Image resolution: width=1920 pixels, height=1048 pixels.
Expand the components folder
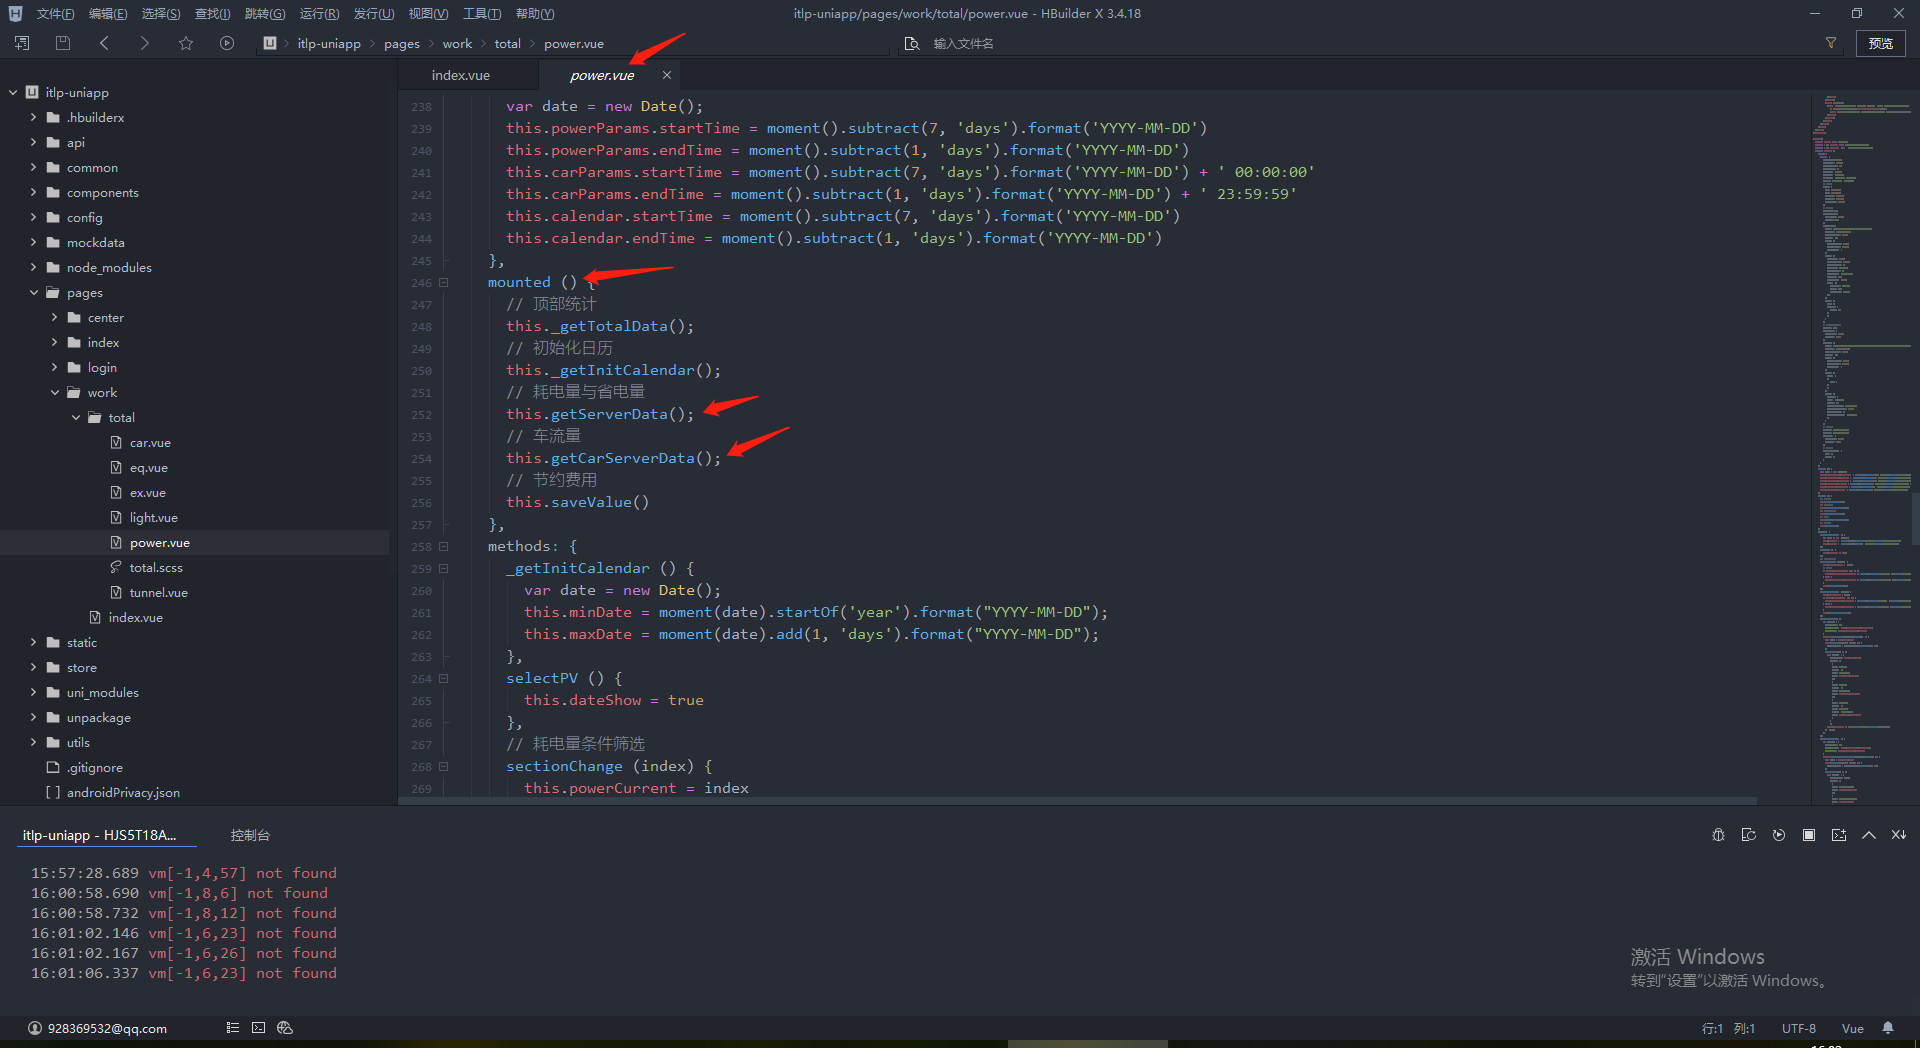tap(33, 192)
